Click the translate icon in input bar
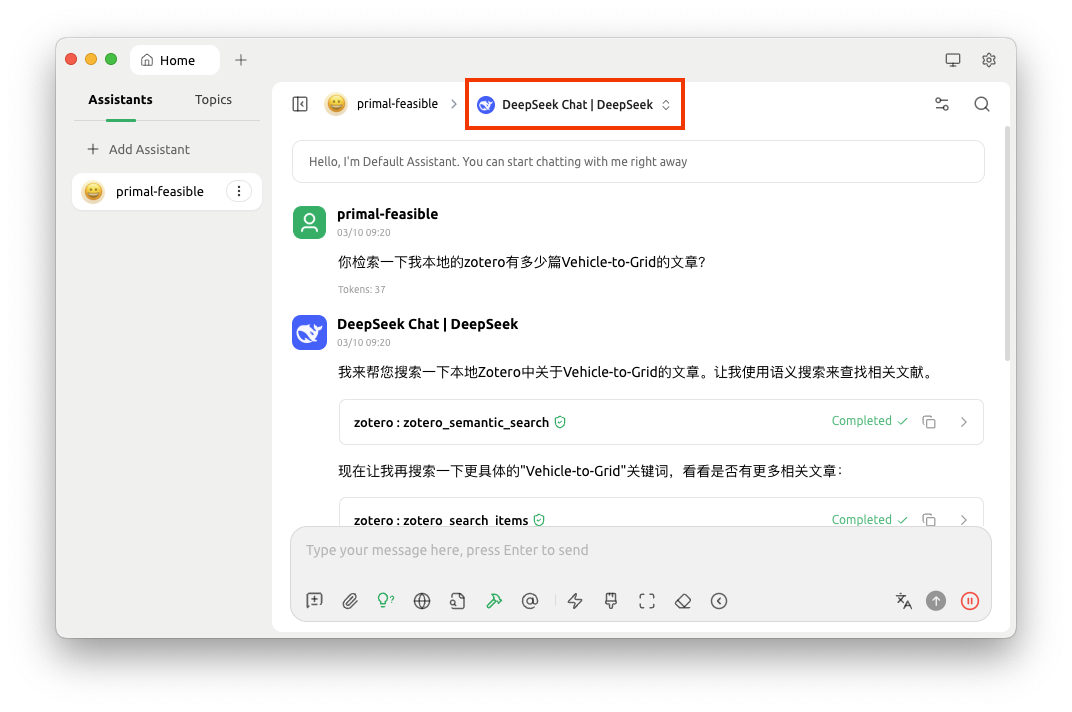The image size is (1072, 712). tap(904, 601)
